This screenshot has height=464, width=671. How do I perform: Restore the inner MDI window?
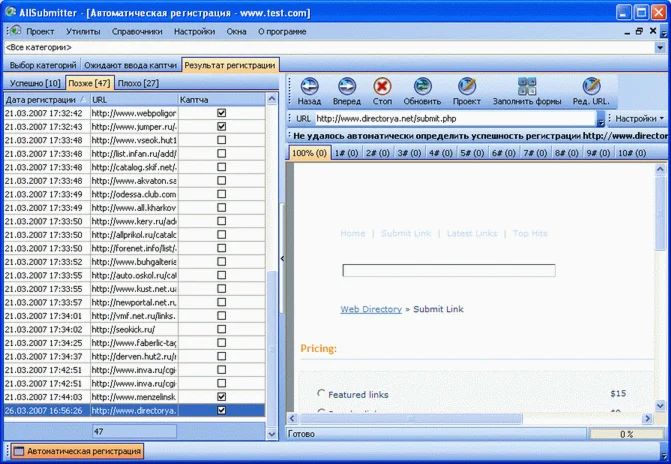point(639,31)
